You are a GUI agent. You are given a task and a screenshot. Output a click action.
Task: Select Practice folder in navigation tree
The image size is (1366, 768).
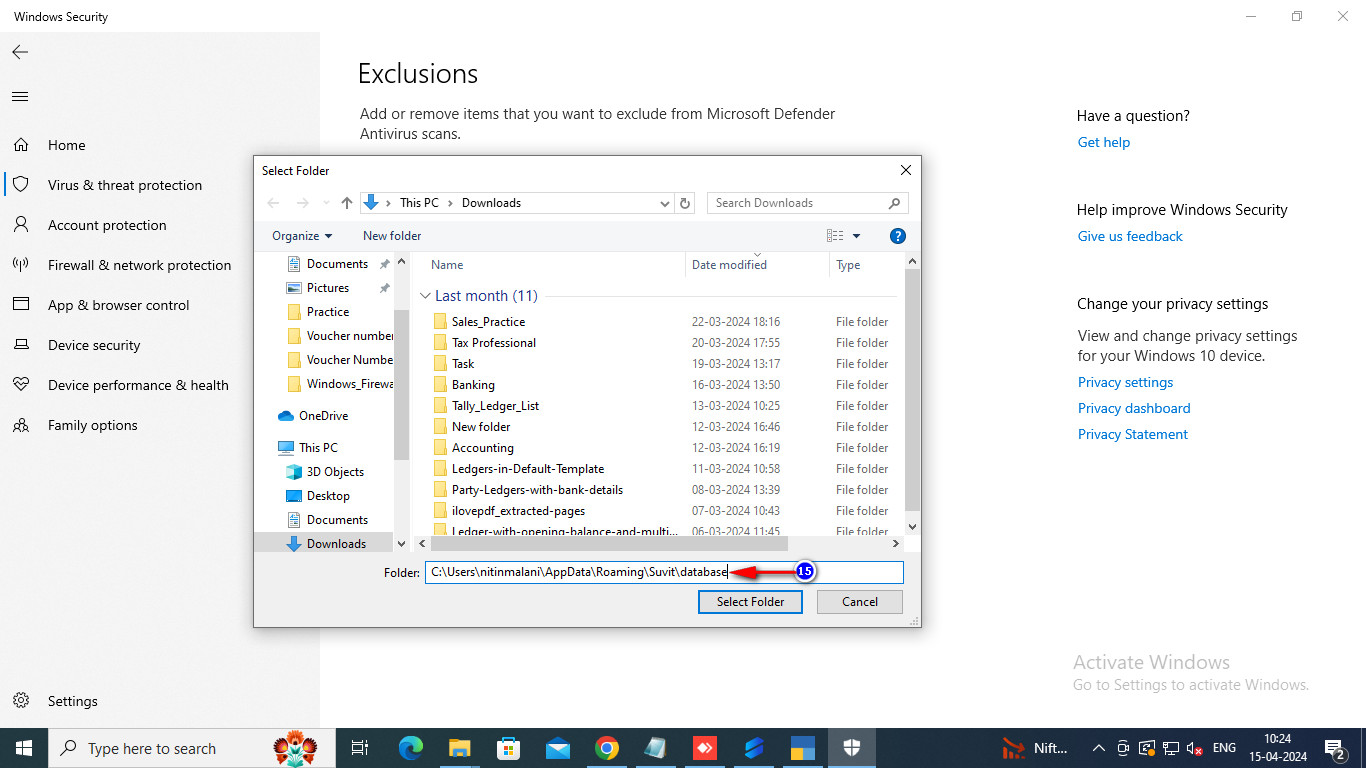327,312
